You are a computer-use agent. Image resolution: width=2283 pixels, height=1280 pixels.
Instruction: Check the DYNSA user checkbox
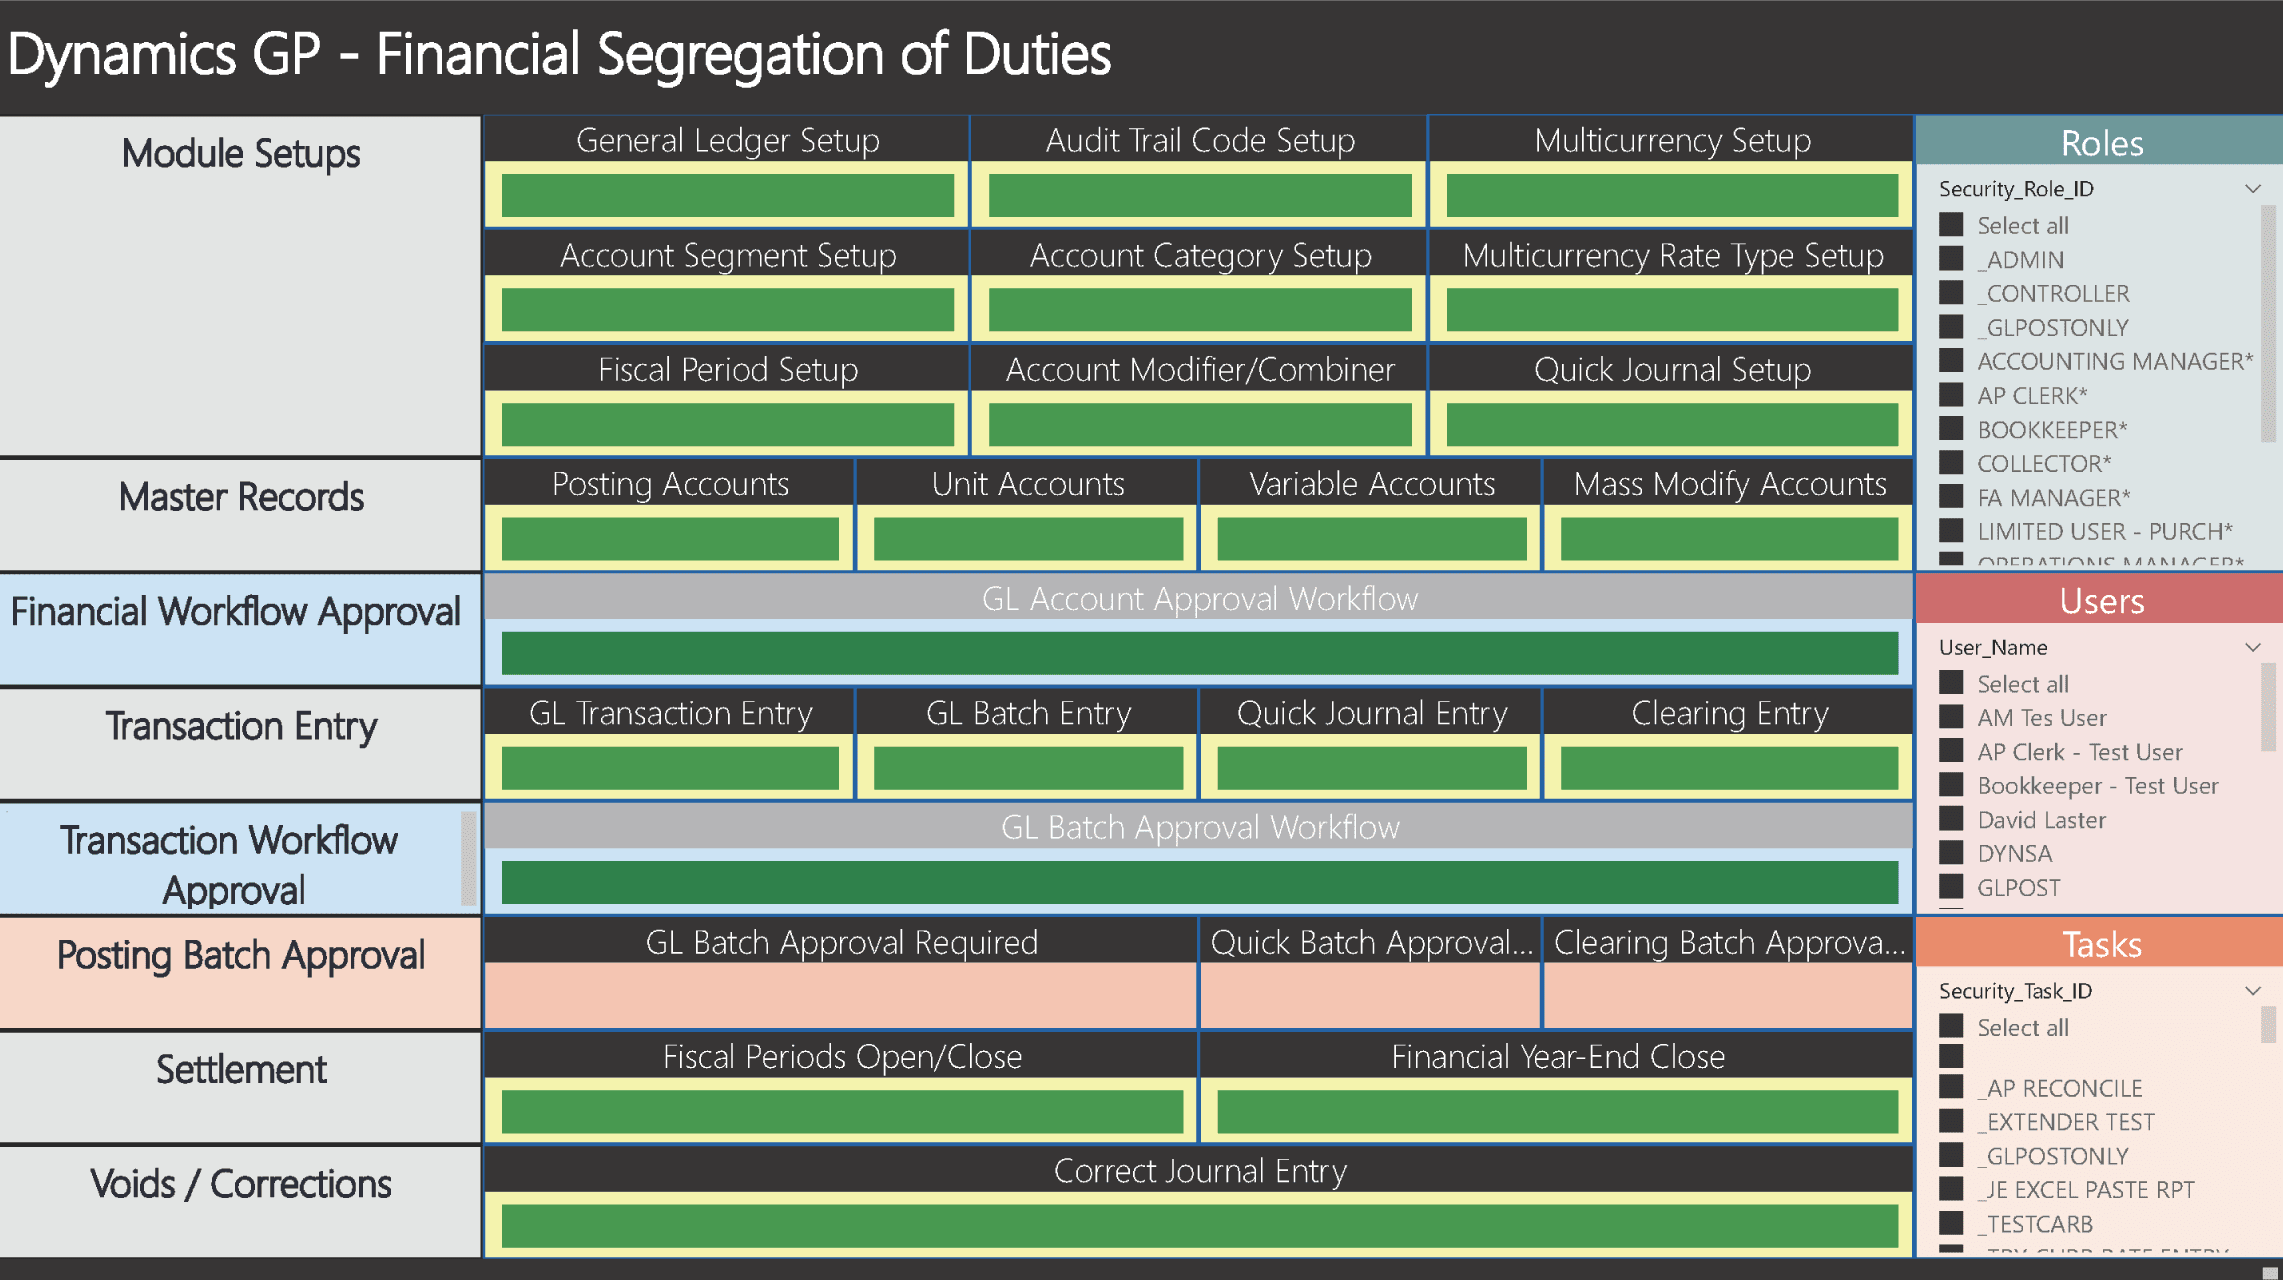tap(1951, 853)
